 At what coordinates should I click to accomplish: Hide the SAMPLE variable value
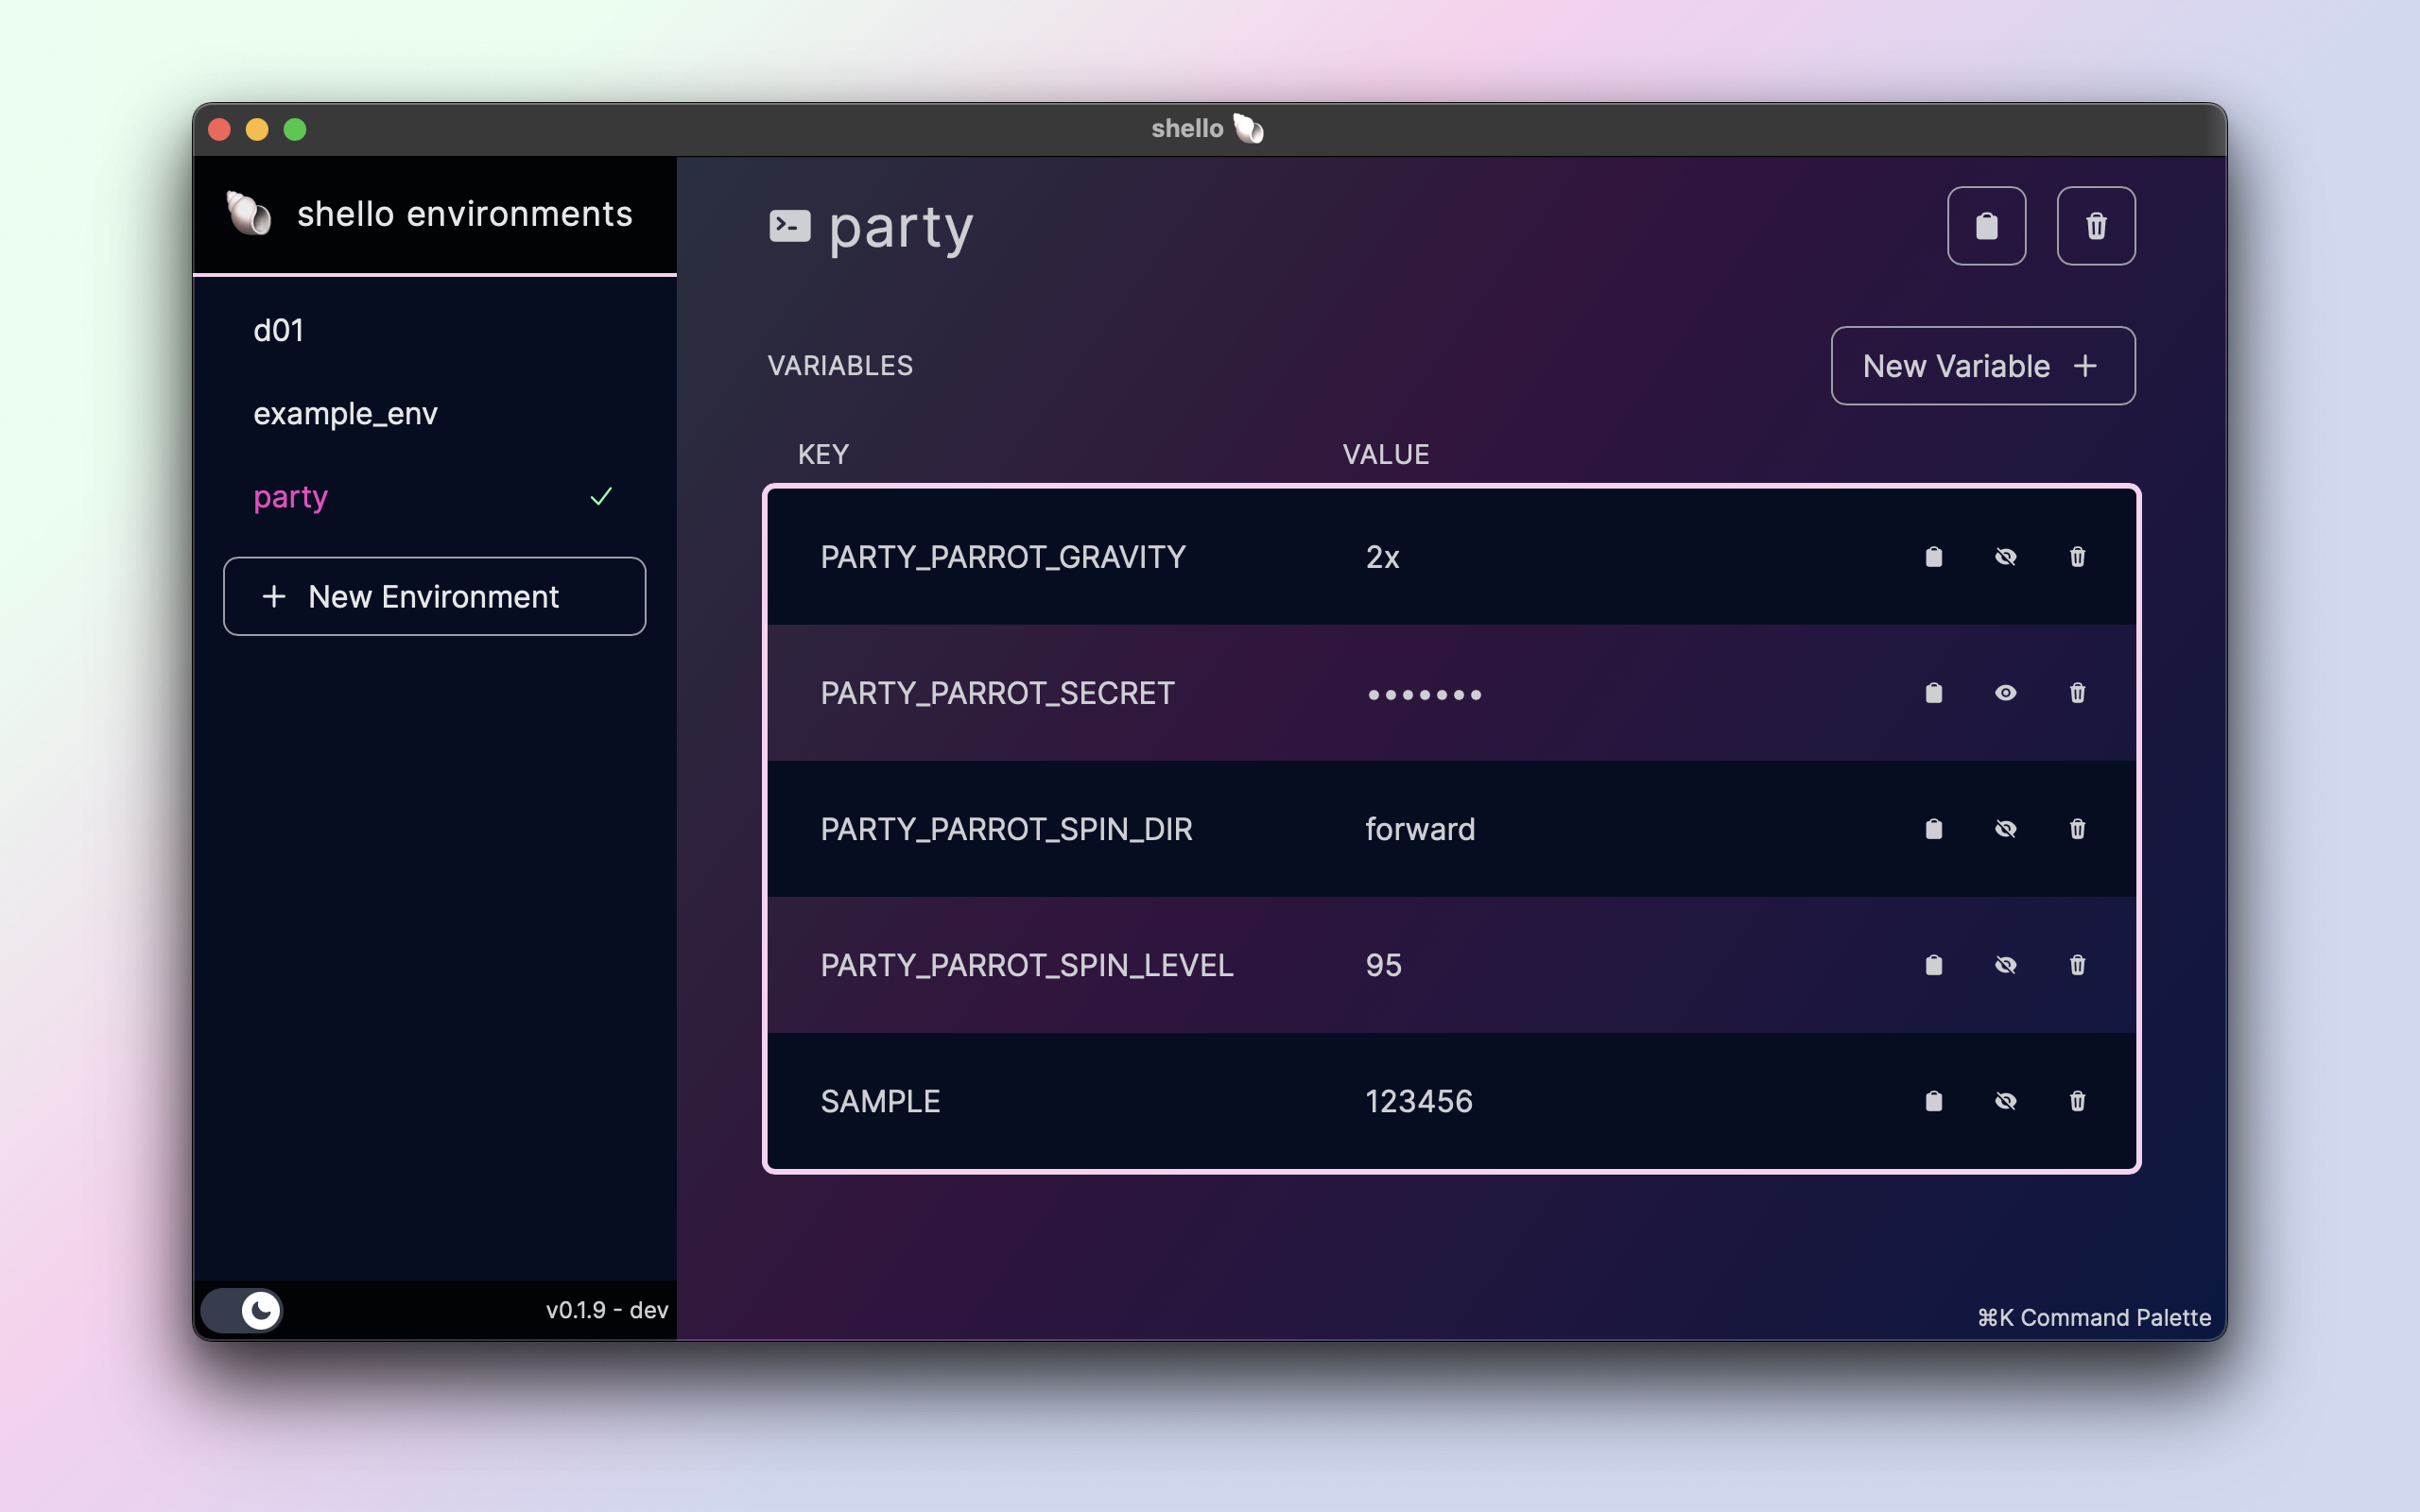(2005, 1101)
